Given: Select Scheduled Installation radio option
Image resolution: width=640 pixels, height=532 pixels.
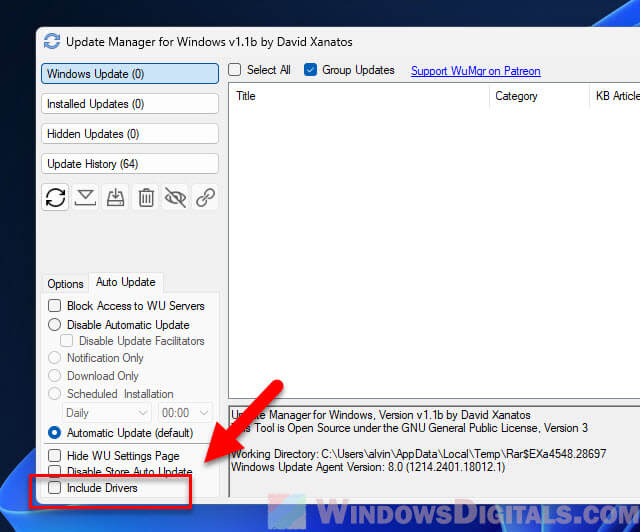Looking at the screenshot, I should coord(55,394).
